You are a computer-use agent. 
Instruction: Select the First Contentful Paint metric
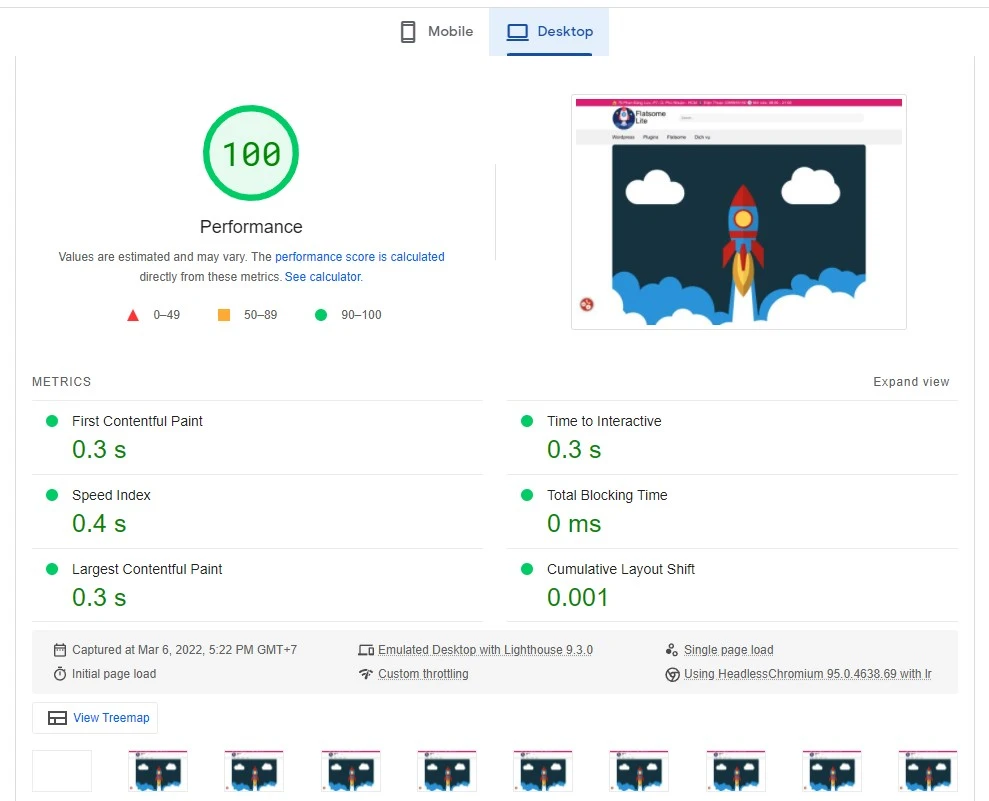coord(137,421)
